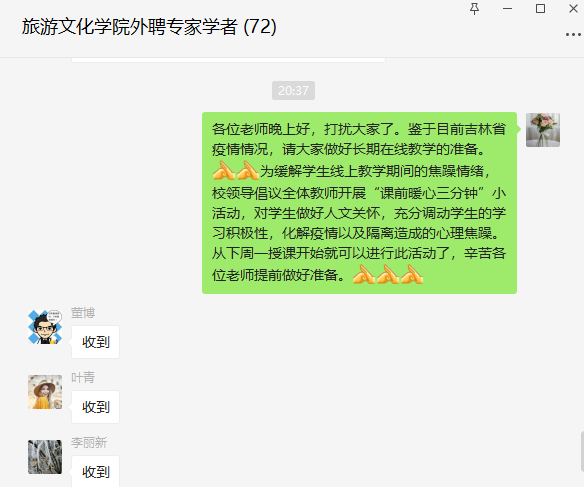Click the chat scrollbar thumb at right
The height and width of the screenshot is (487, 584).
click(x=582, y=451)
